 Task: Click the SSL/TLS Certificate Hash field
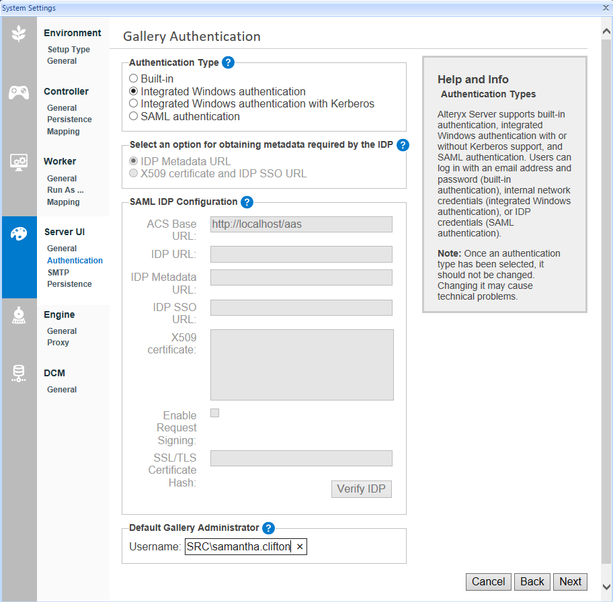pyautogui.click(x=301, y=458)
